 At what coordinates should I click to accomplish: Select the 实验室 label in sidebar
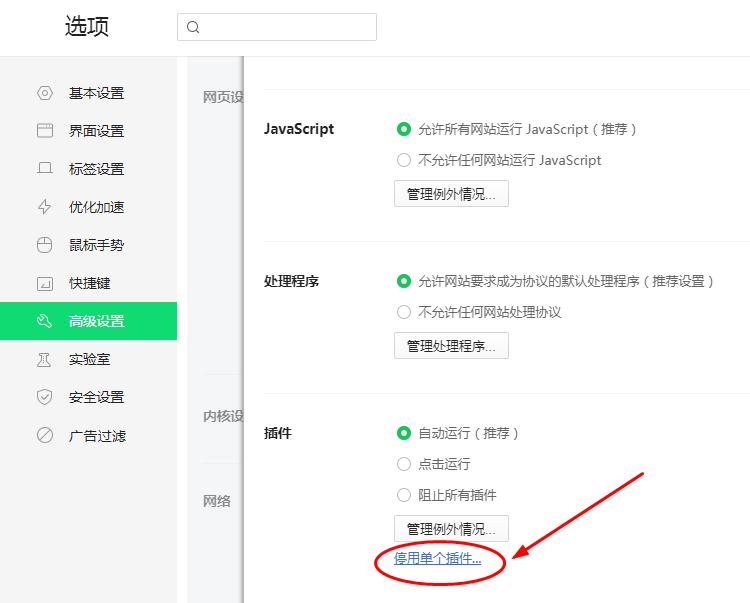tap(89, 359)
